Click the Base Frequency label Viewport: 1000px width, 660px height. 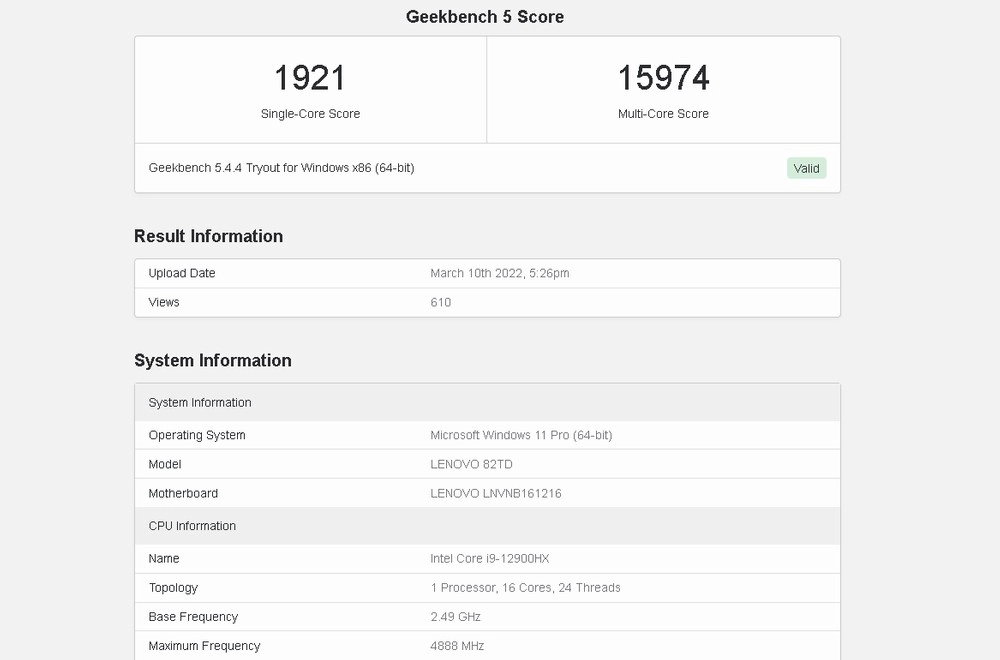click(x=193, y=617)
